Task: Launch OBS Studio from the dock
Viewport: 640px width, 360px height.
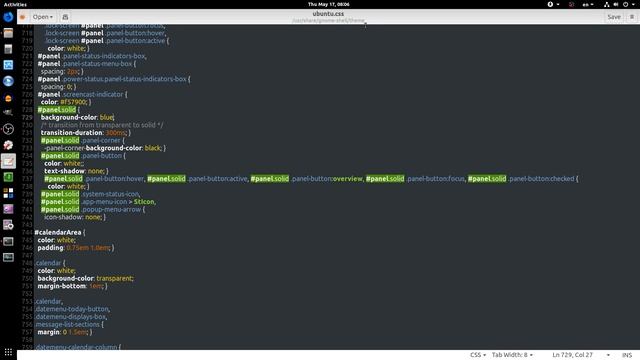Action: (x=8, y=129)
